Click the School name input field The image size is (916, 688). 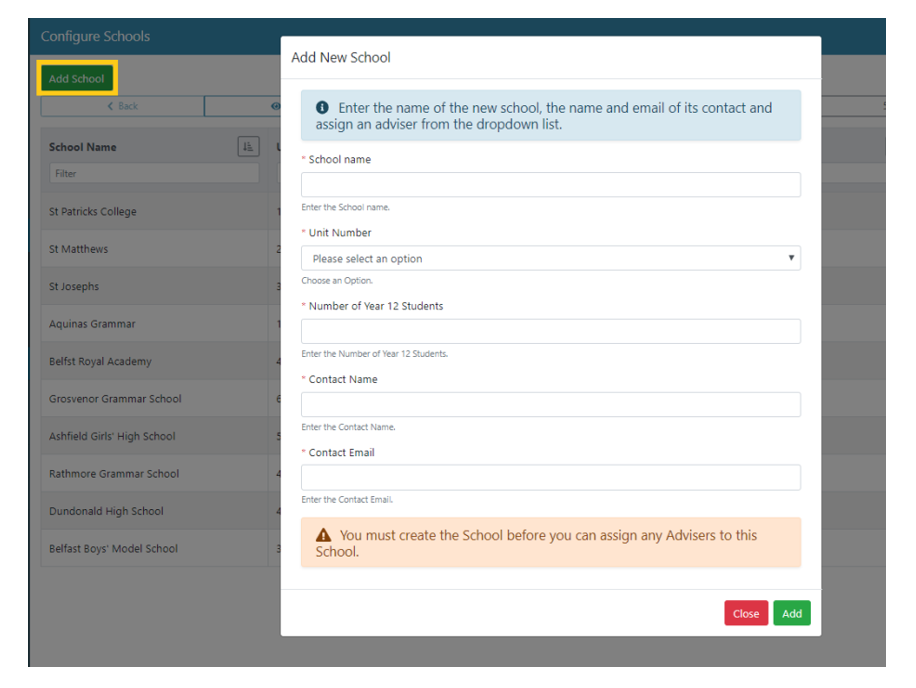550,185
